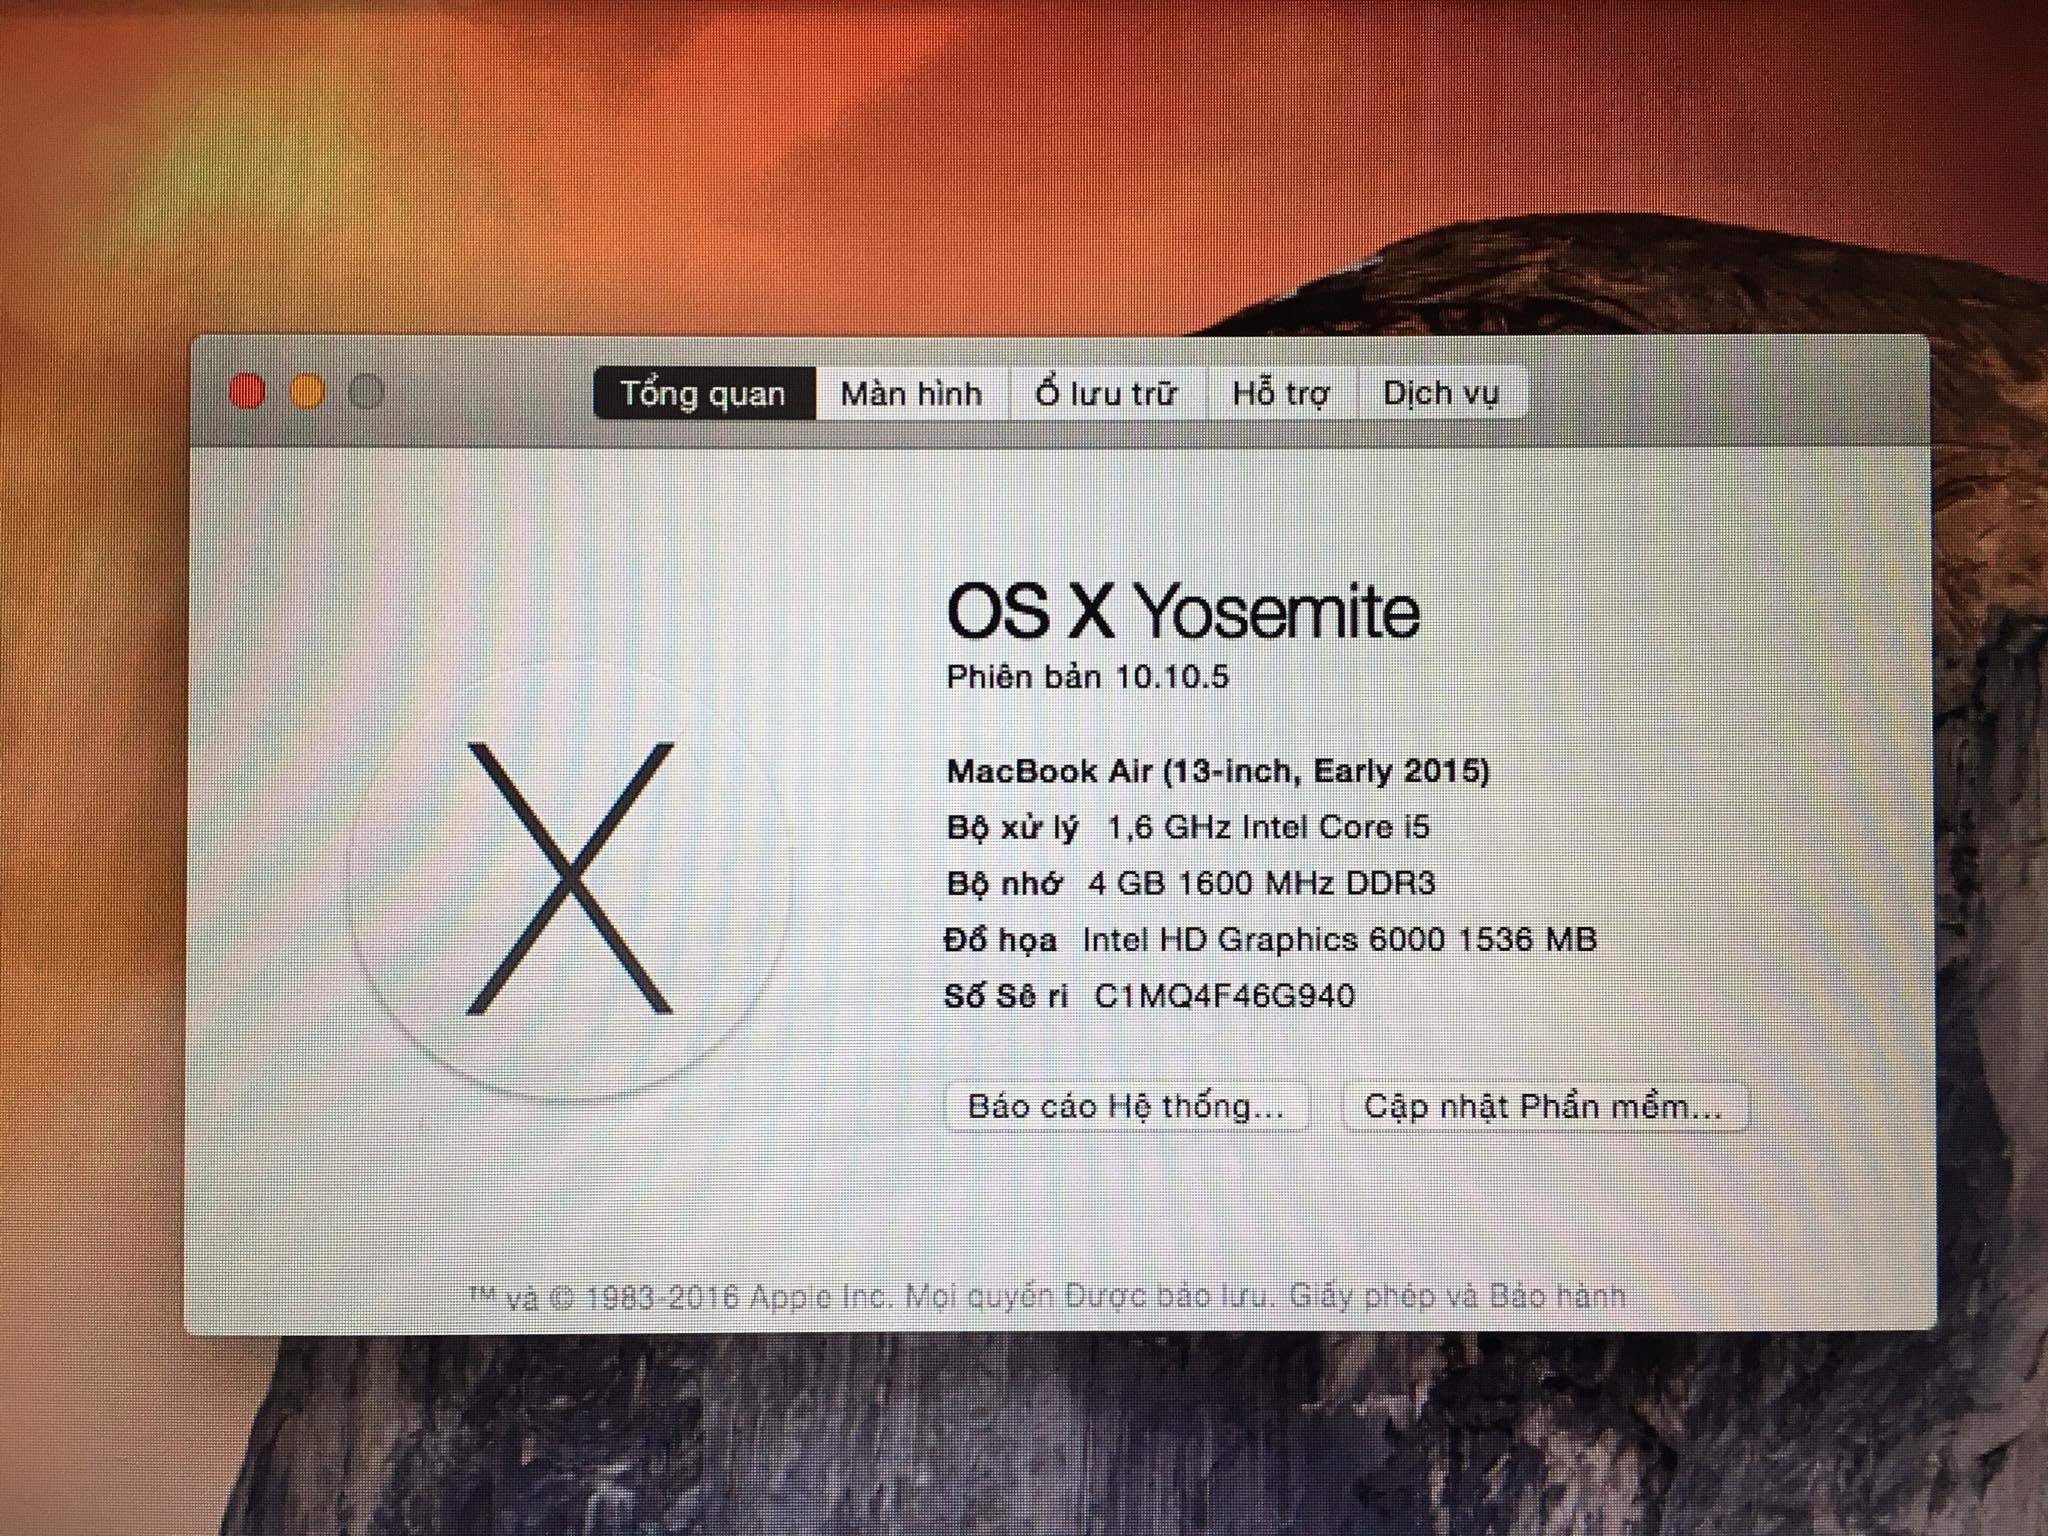The image size is (2048, 1536).
Task: Switch to the Tổng quan tab
Action: [704, 393]
